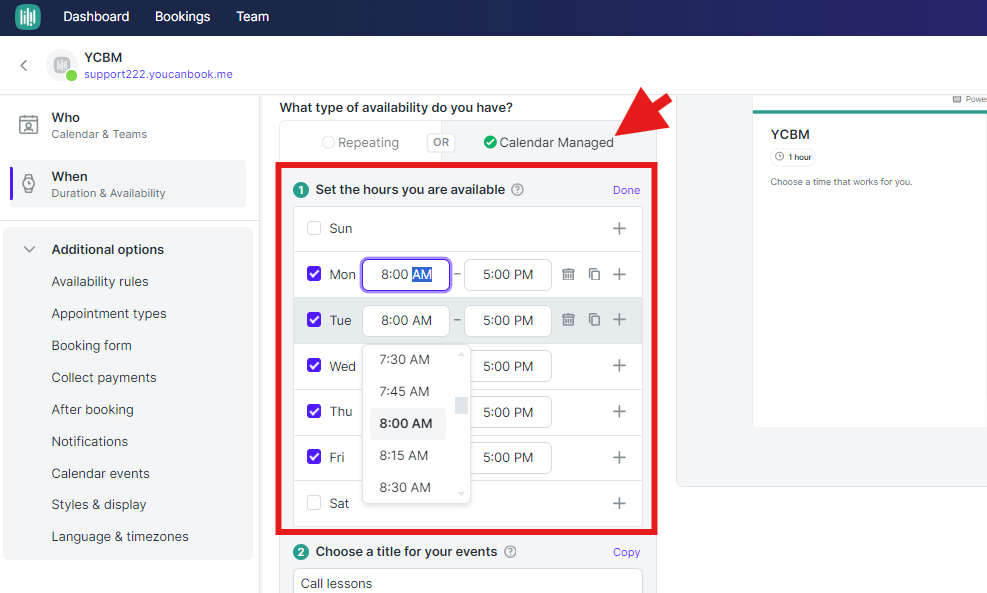Screen dimensions: 987x593
Task: Open the Bookings tab in top navigation
Action: (x=182, y=17)
